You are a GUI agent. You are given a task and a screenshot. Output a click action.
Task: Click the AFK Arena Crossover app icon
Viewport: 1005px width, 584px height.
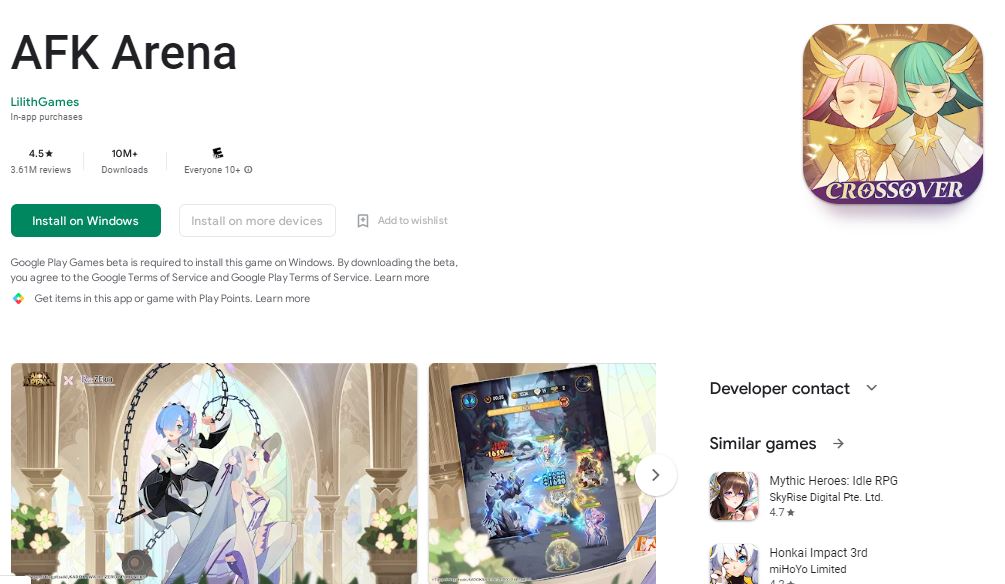click(x=892, y=114)
